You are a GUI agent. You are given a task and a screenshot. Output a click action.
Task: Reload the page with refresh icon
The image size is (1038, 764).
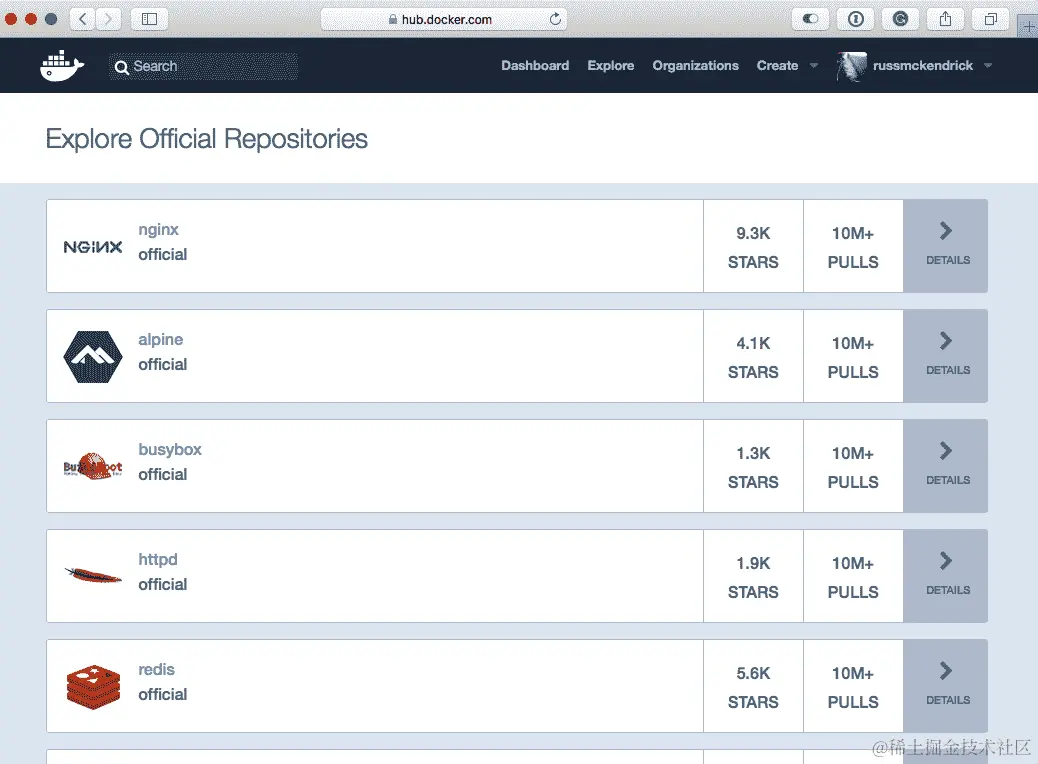(x=555, y=19)
